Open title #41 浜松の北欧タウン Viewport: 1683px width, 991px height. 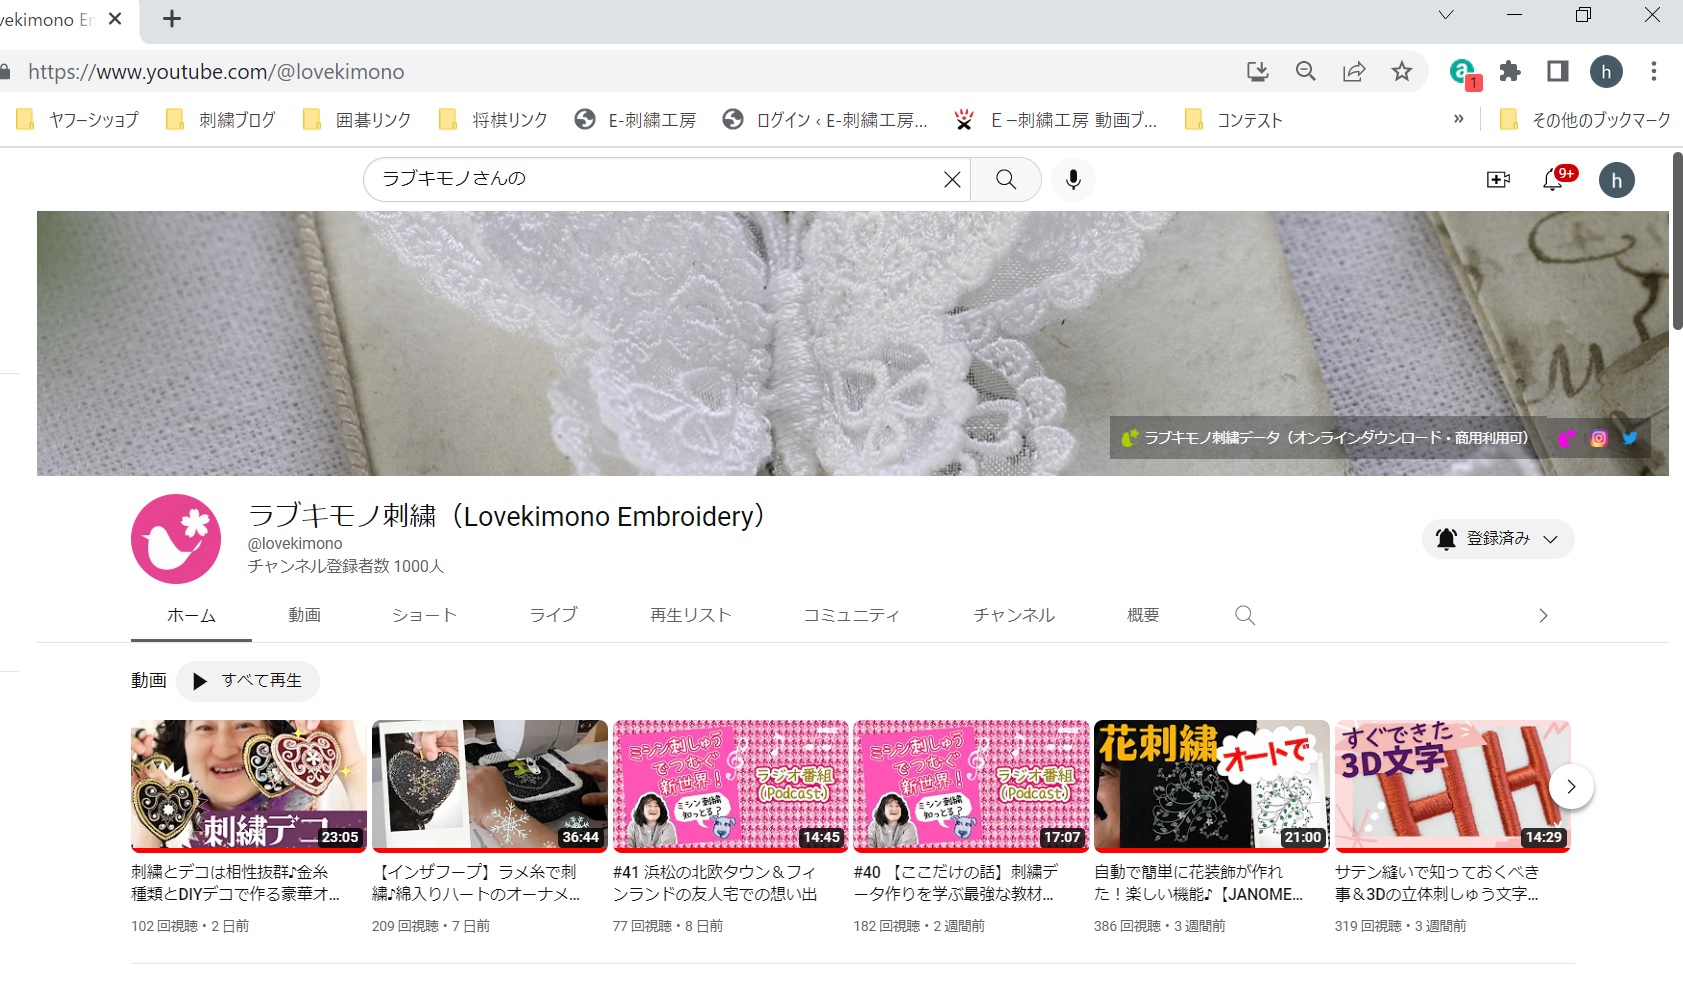716,883
